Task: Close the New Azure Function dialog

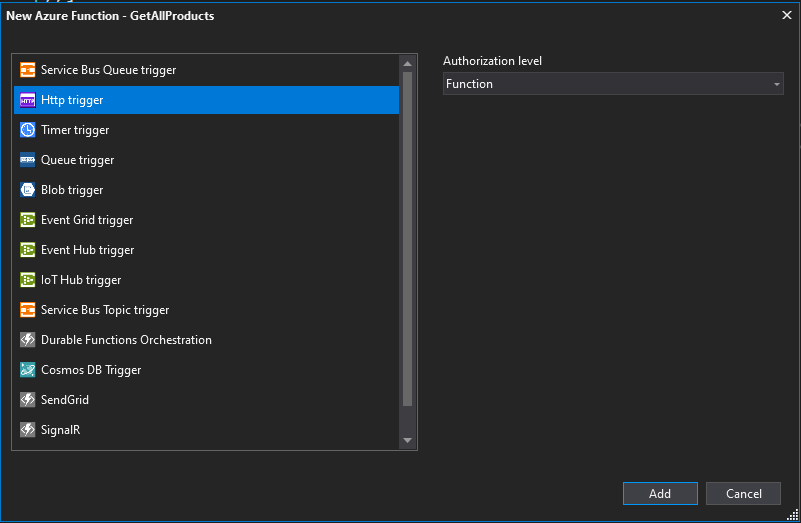Action: click(787, 15)
